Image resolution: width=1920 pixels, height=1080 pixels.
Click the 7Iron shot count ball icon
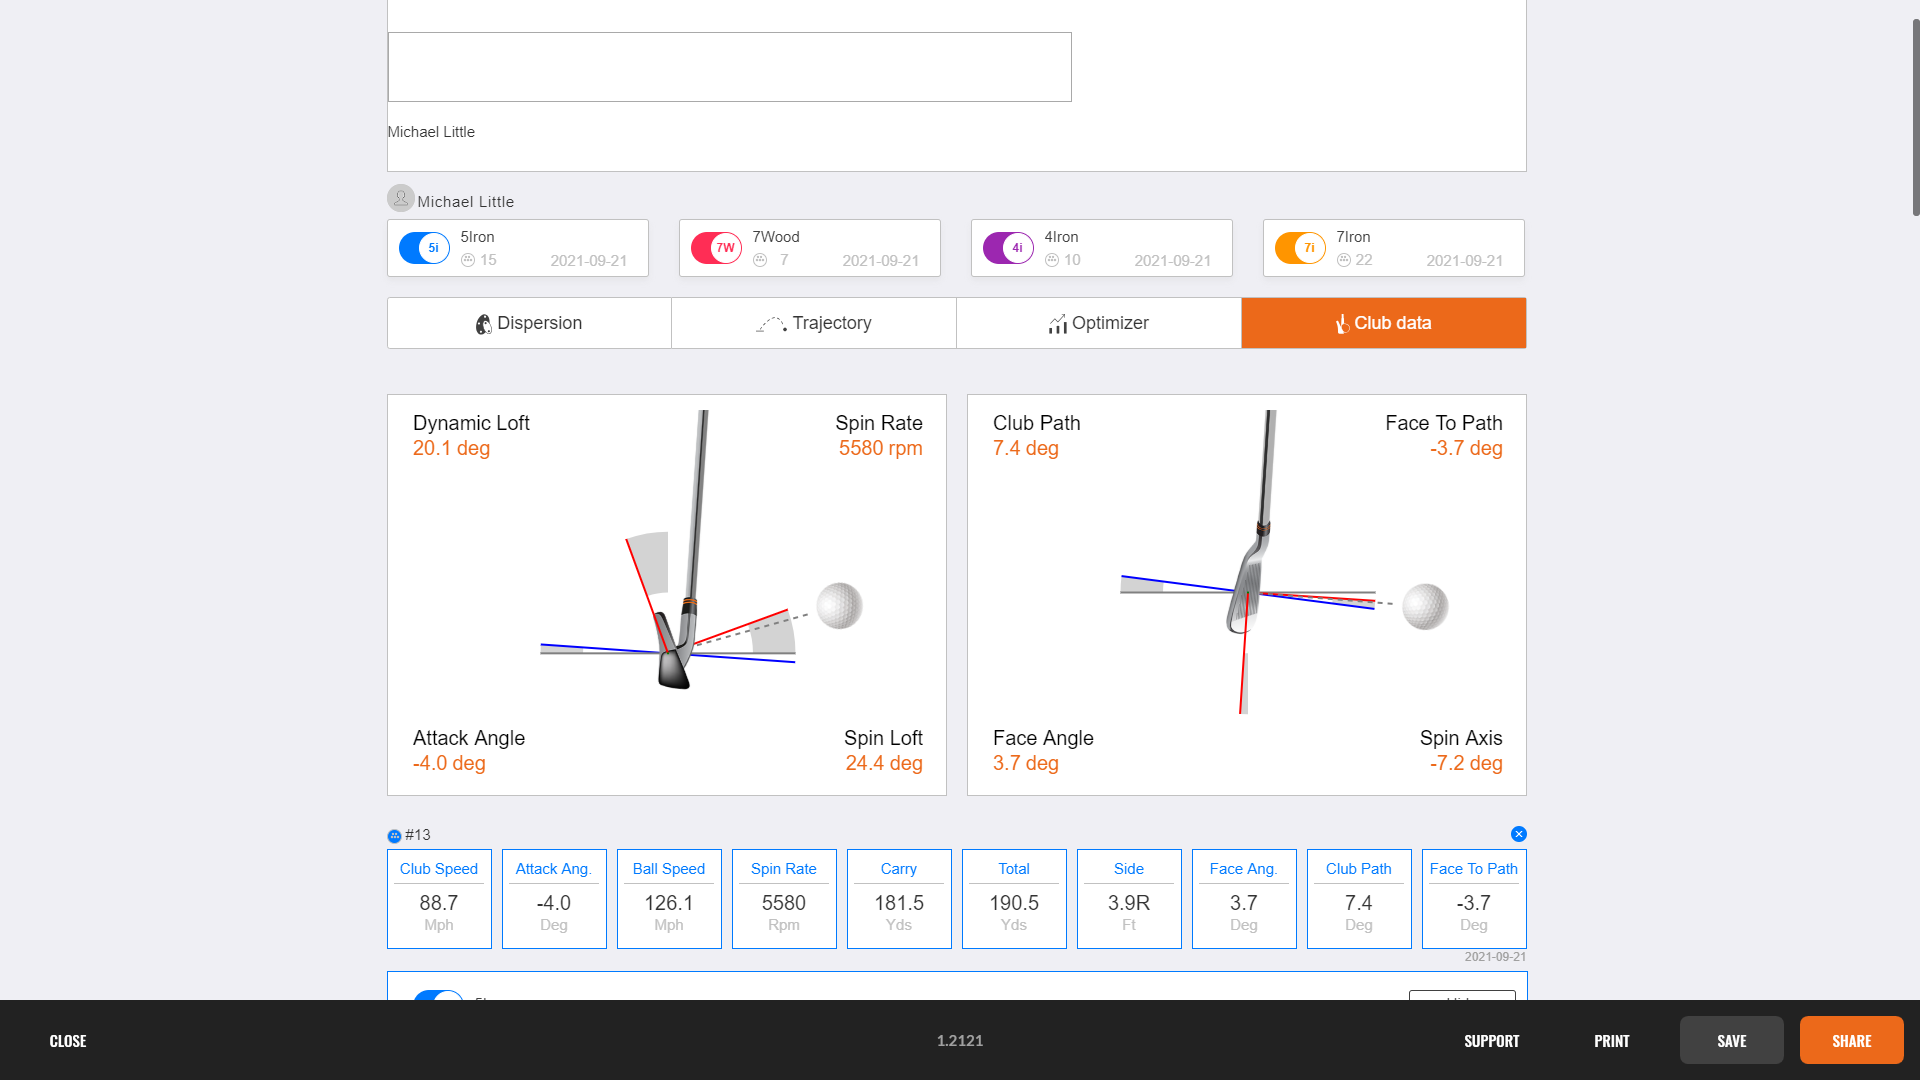[1344, 260]
